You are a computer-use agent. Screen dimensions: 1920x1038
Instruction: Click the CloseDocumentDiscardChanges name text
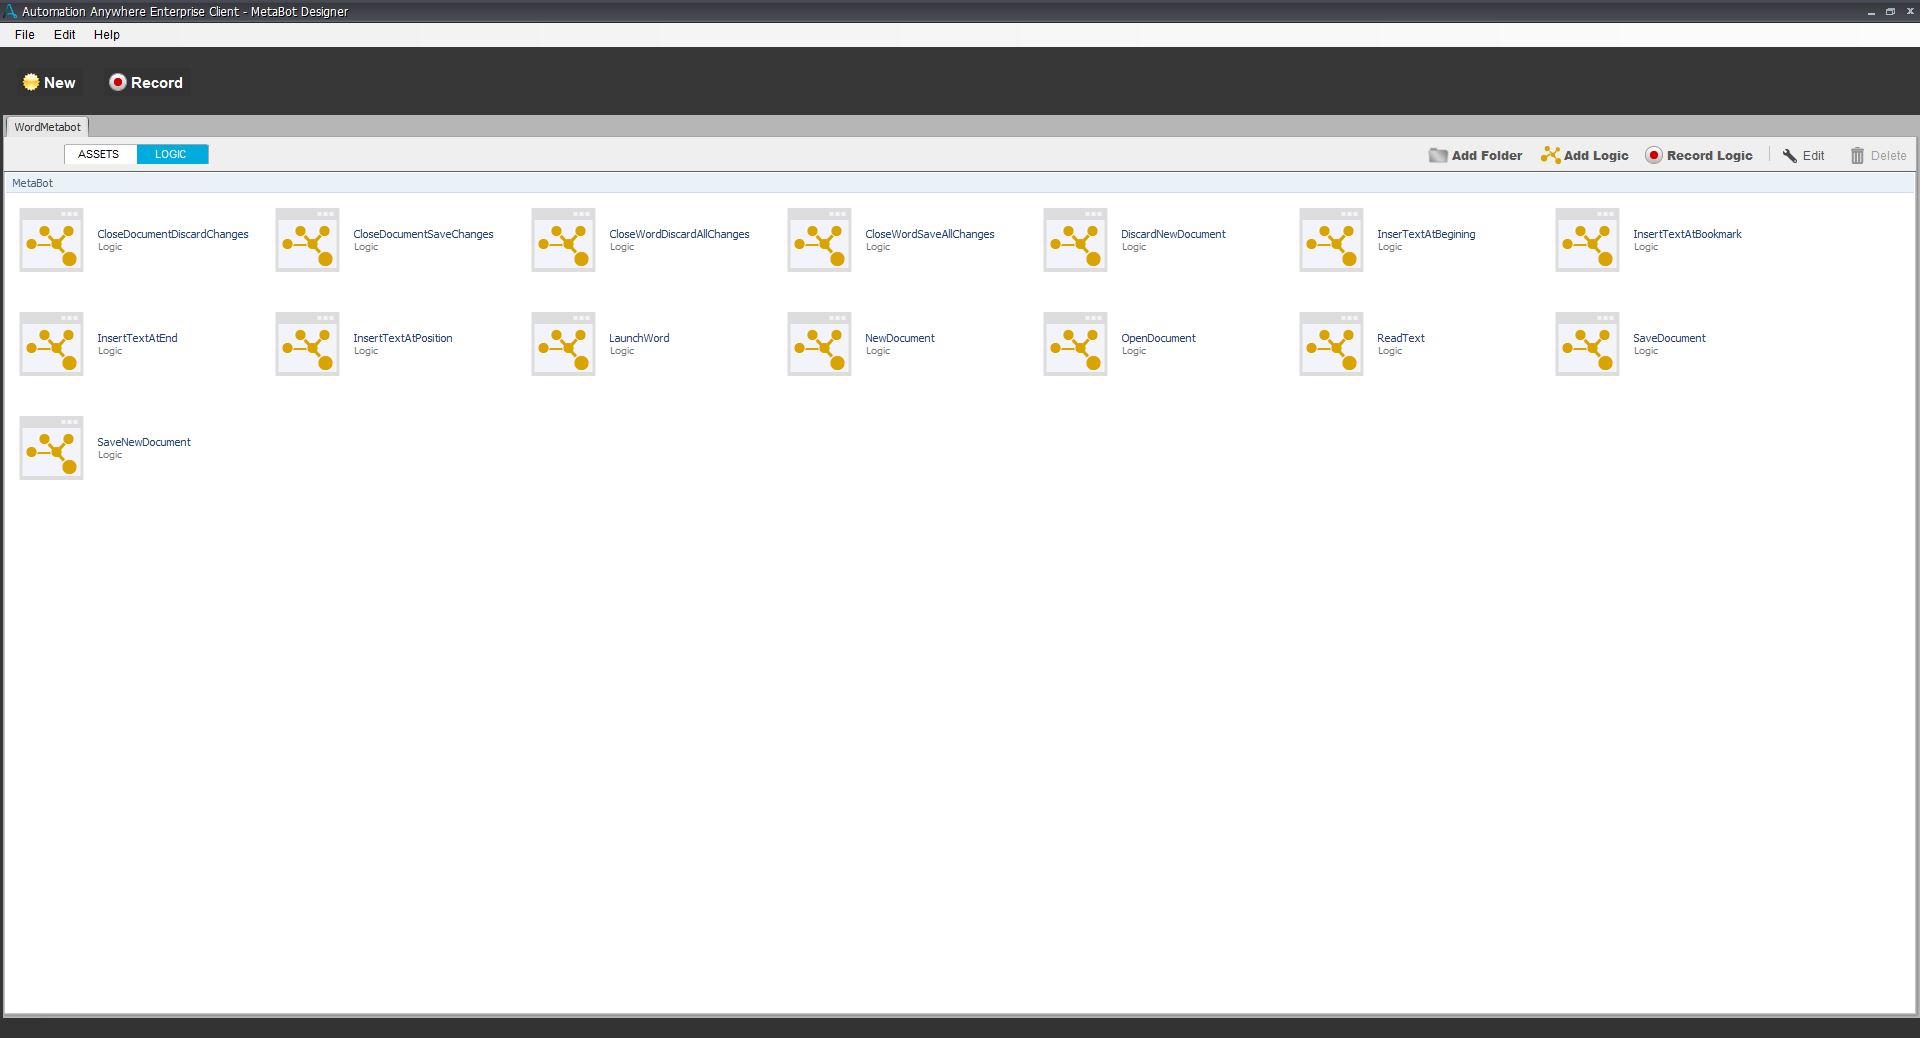click(173, 234)
